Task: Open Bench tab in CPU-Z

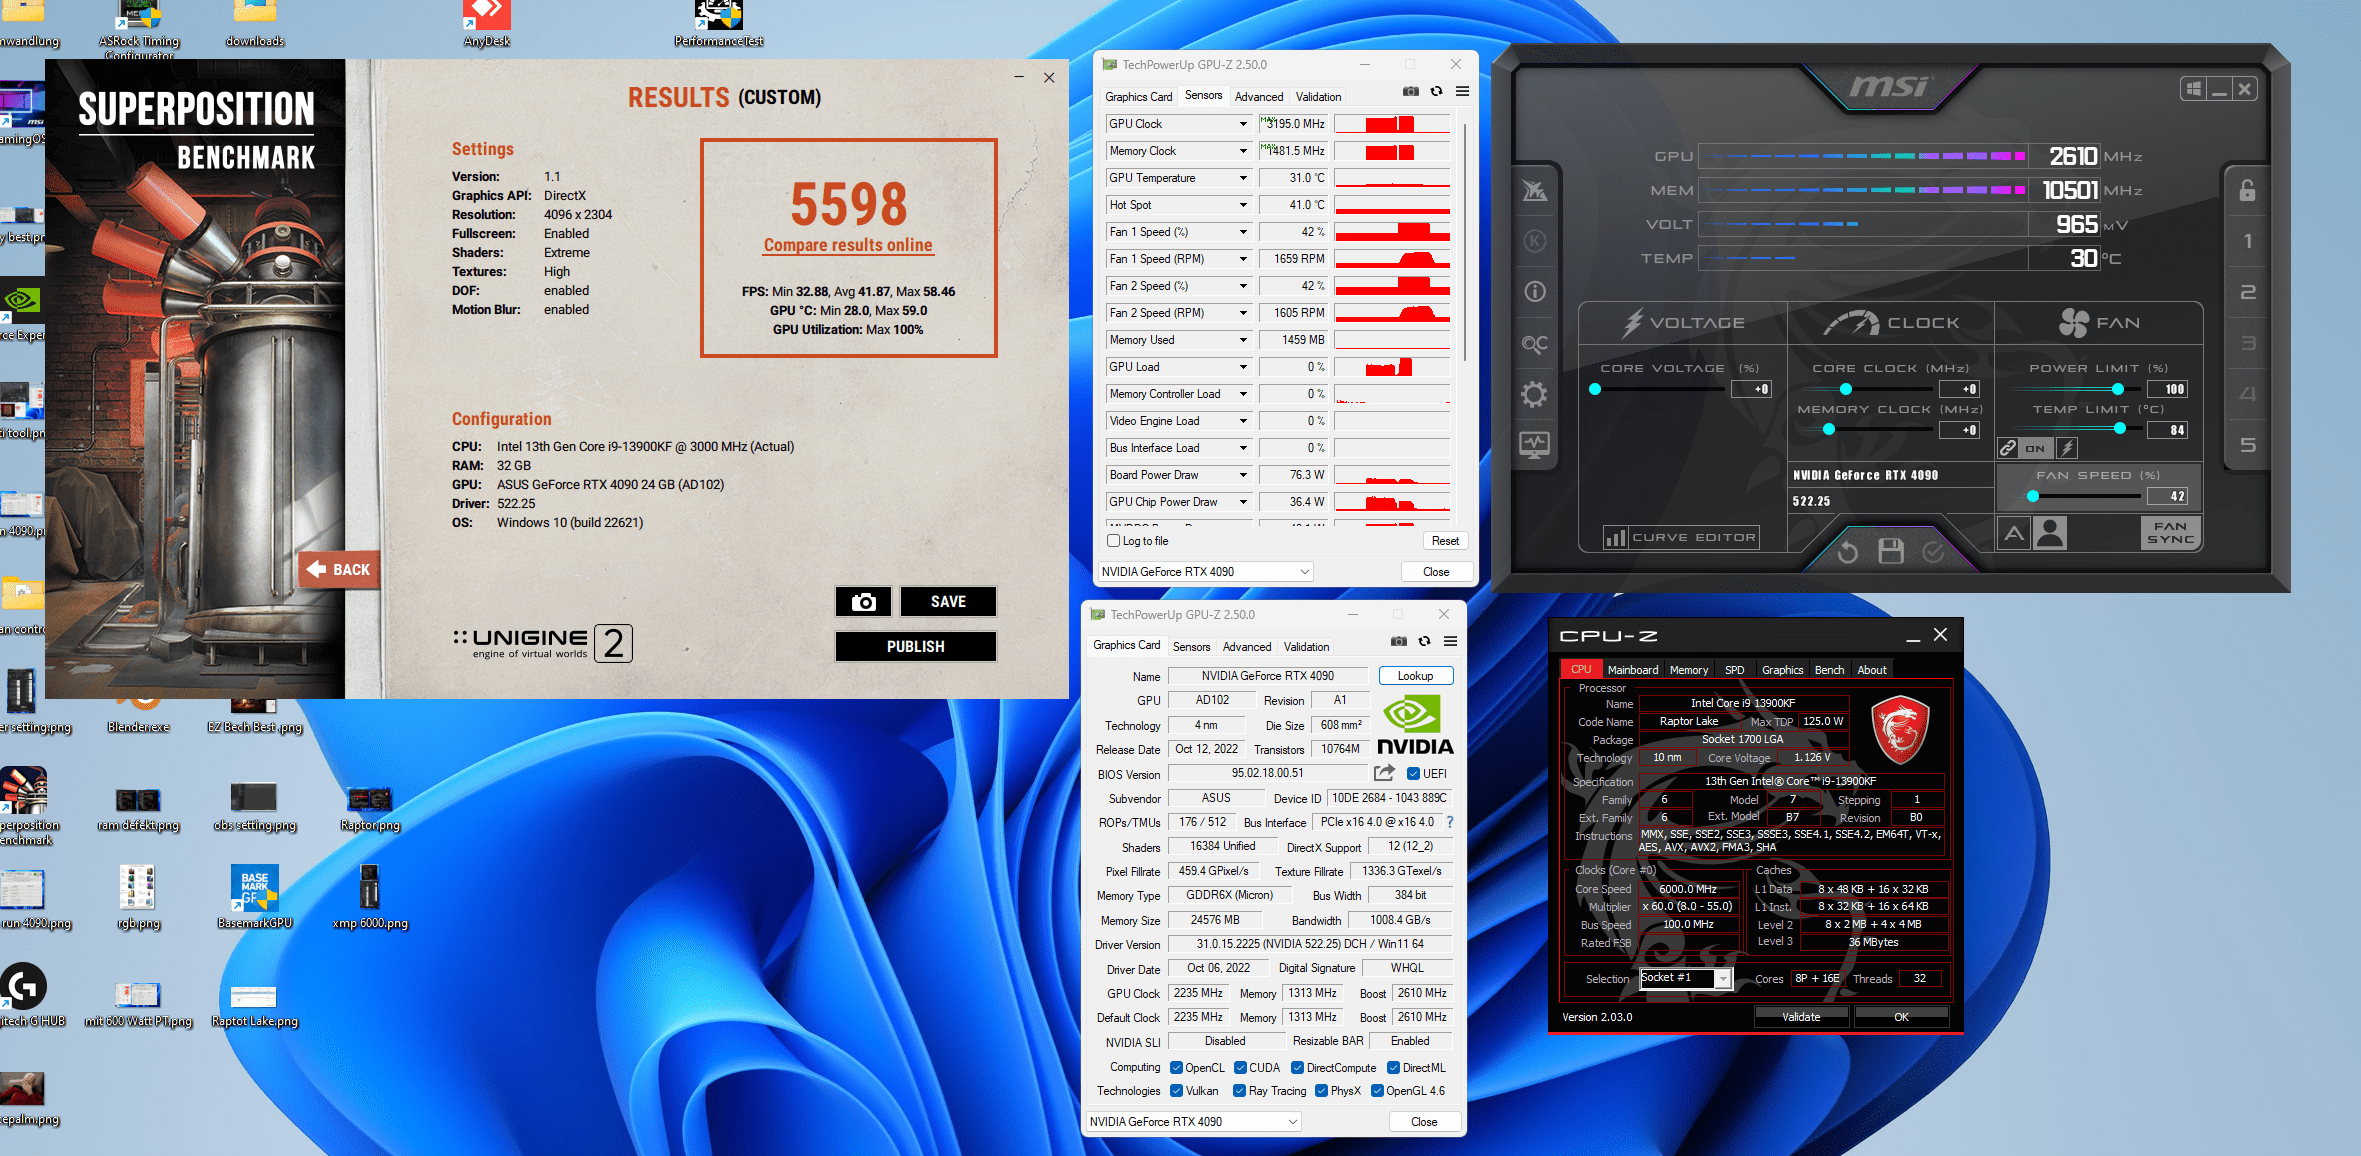Action: pyautogui.click(x=1829, y=670)
